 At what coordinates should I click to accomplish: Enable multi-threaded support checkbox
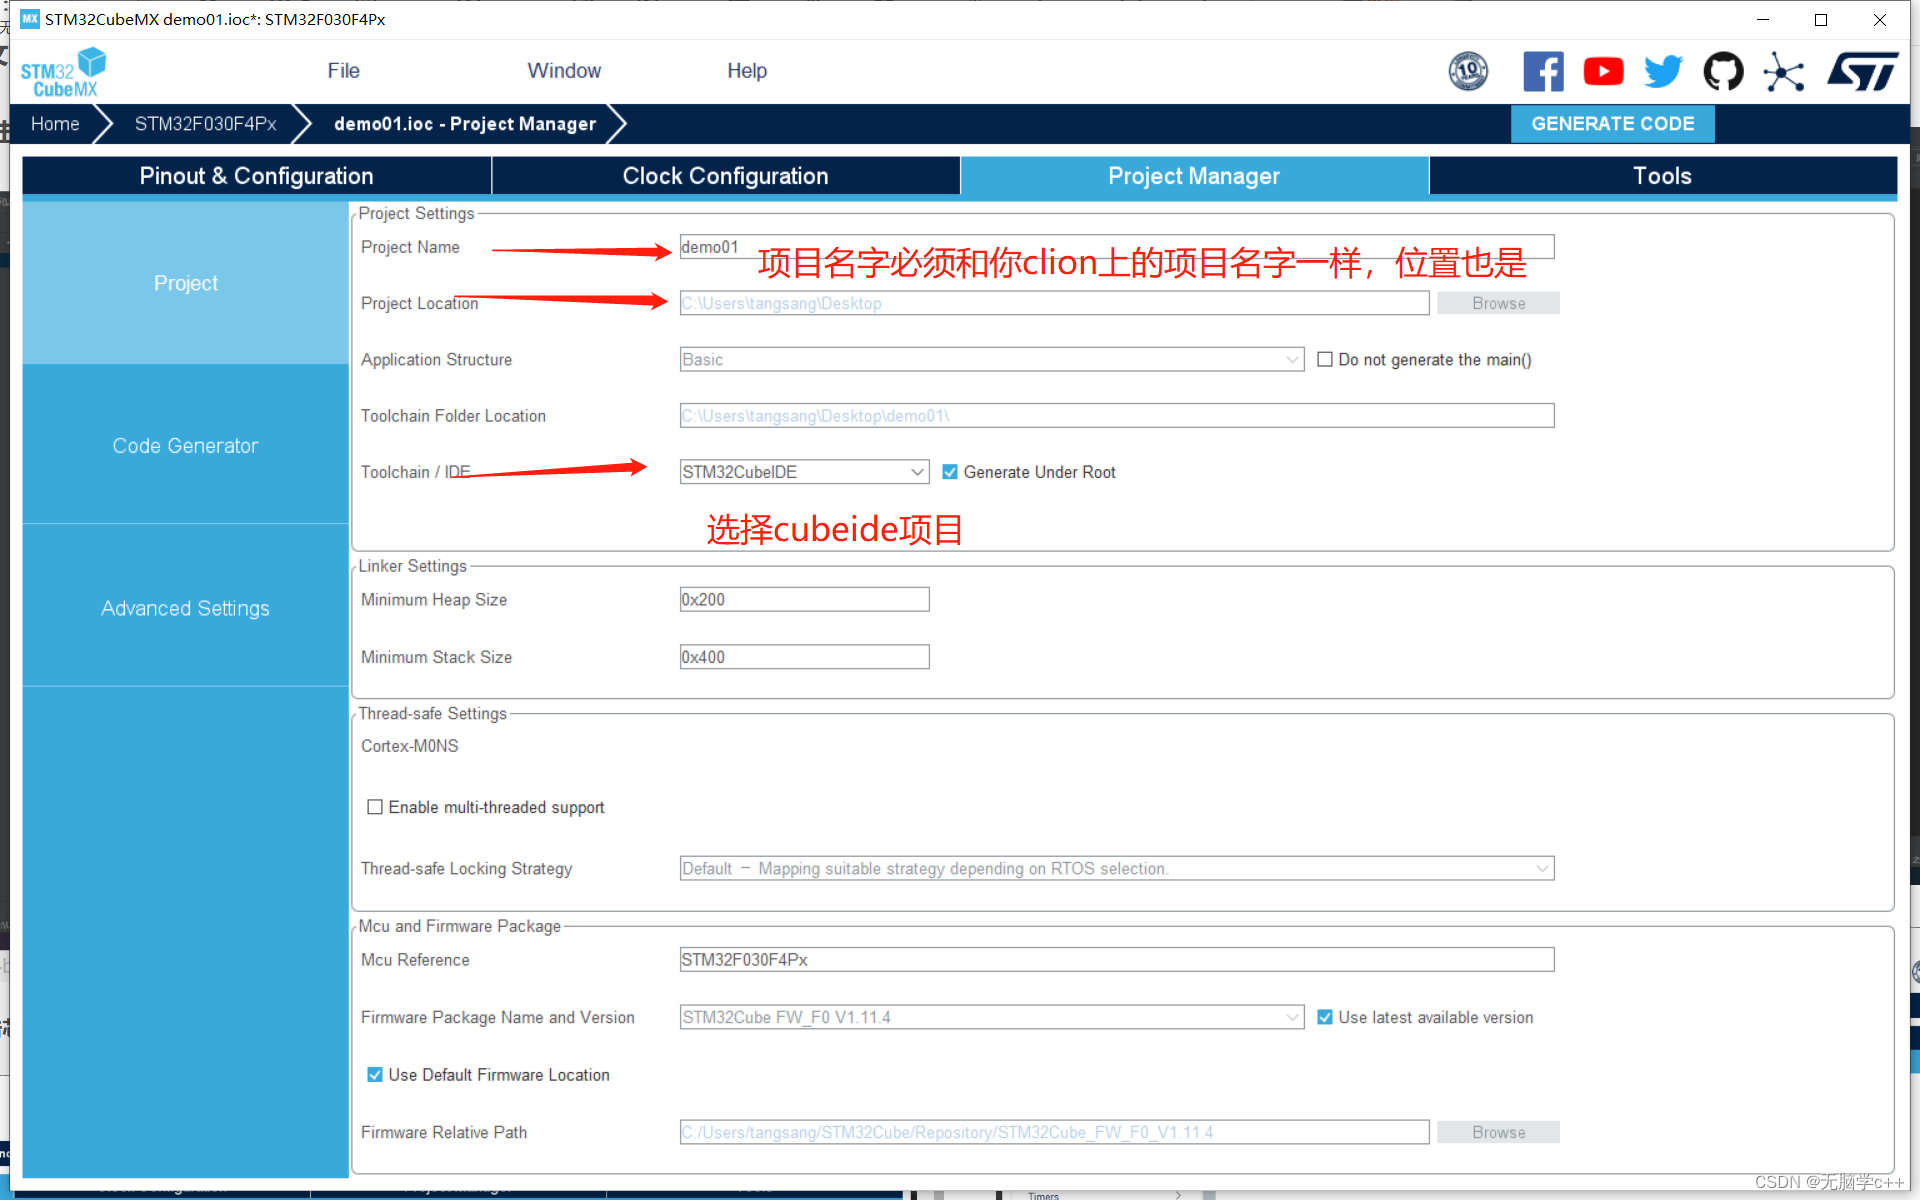point(375,807)
